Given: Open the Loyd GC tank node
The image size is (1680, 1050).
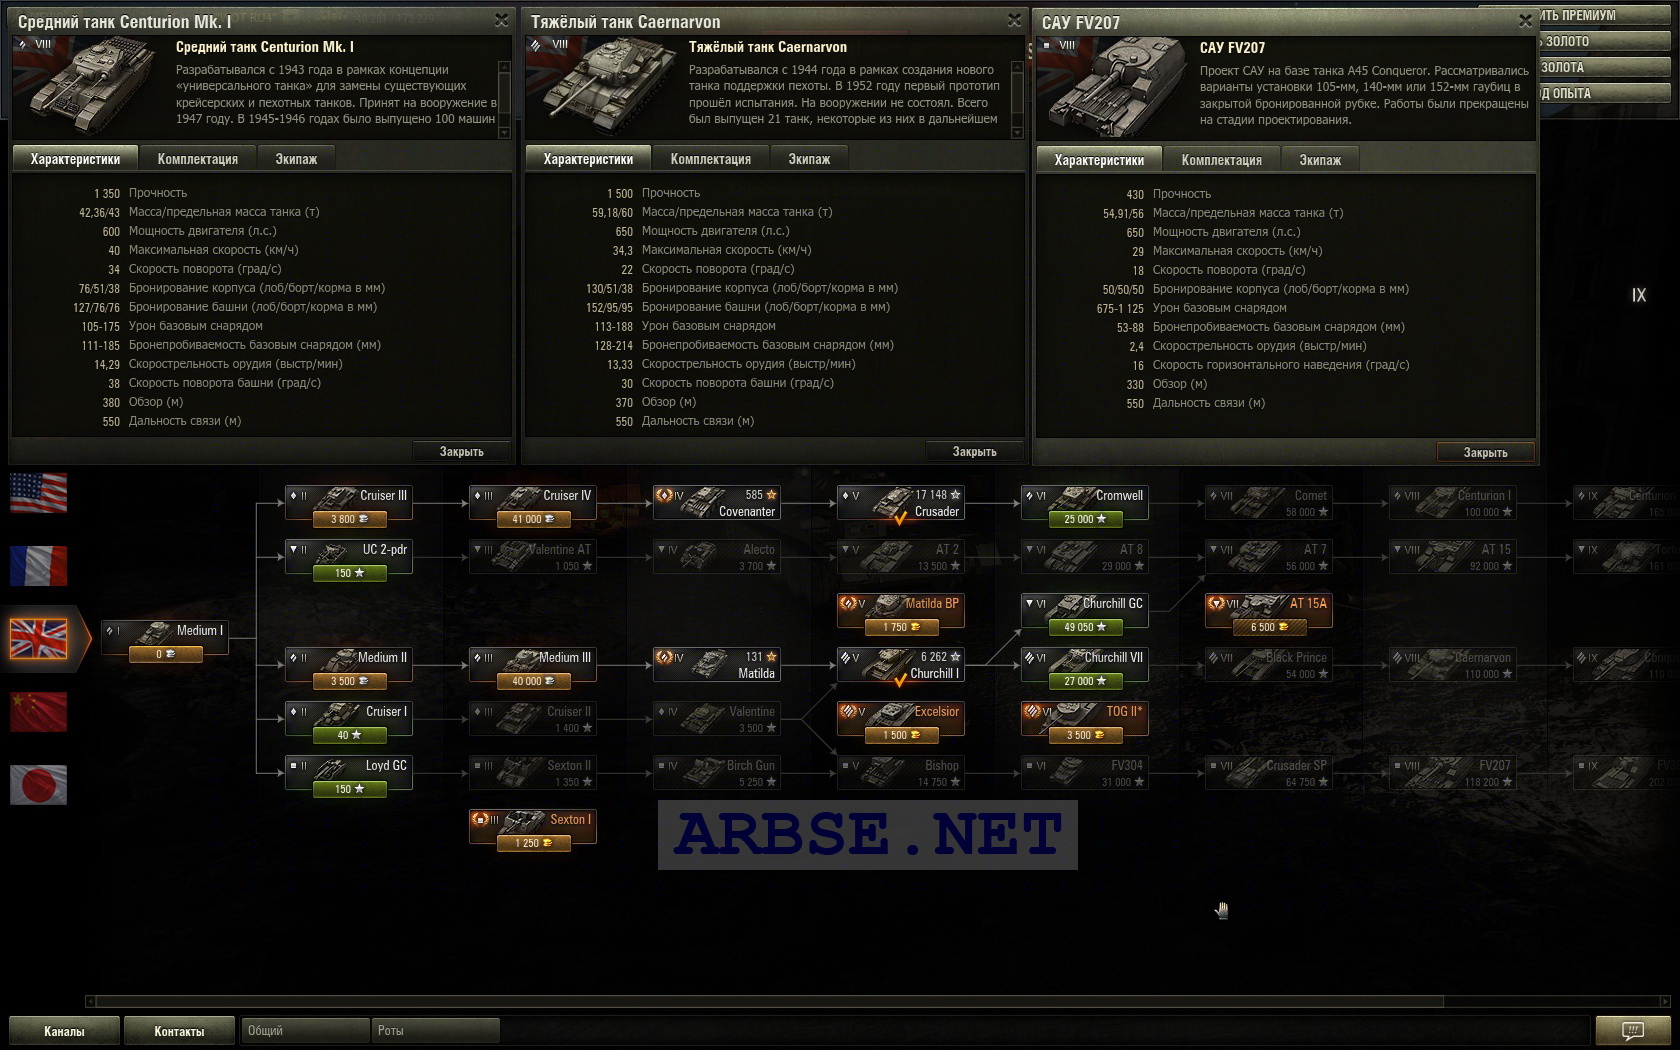Looking at the screenshot, I should click(349, 775).
